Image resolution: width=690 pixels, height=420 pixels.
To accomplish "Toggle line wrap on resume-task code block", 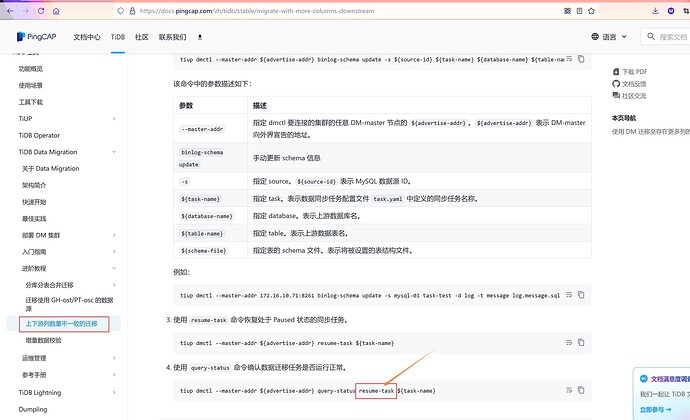I will click(569, 343).
